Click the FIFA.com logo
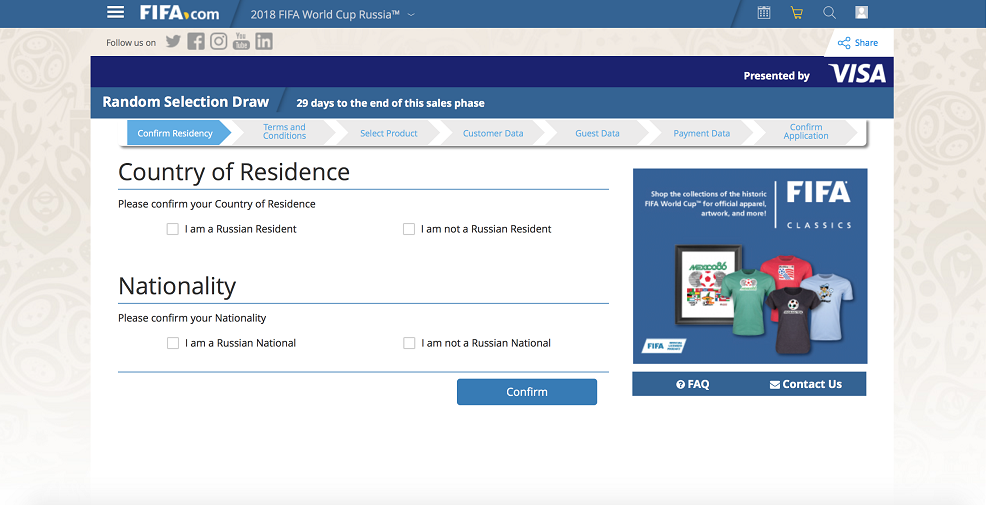This screenshot has width=986, height=505. tap(179, 13)
